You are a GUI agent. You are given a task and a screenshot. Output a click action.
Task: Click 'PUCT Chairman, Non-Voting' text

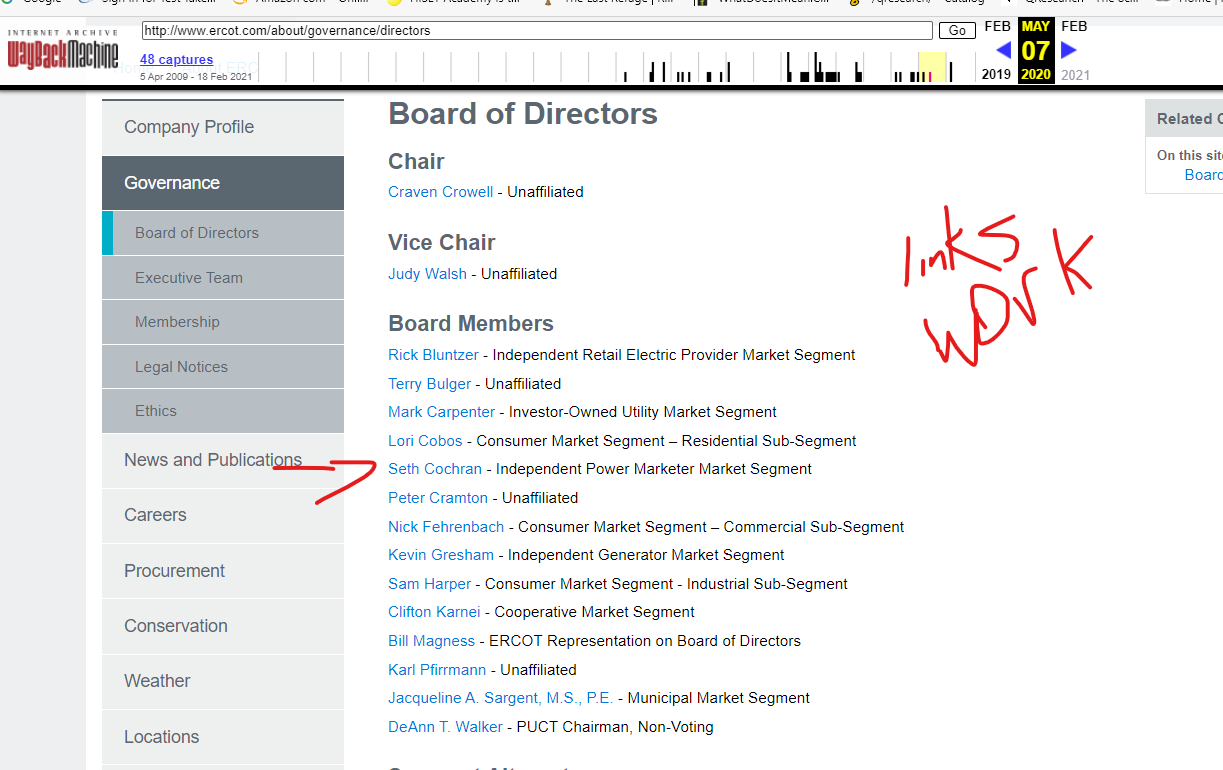pyautogui.click(x=615, y=727)
